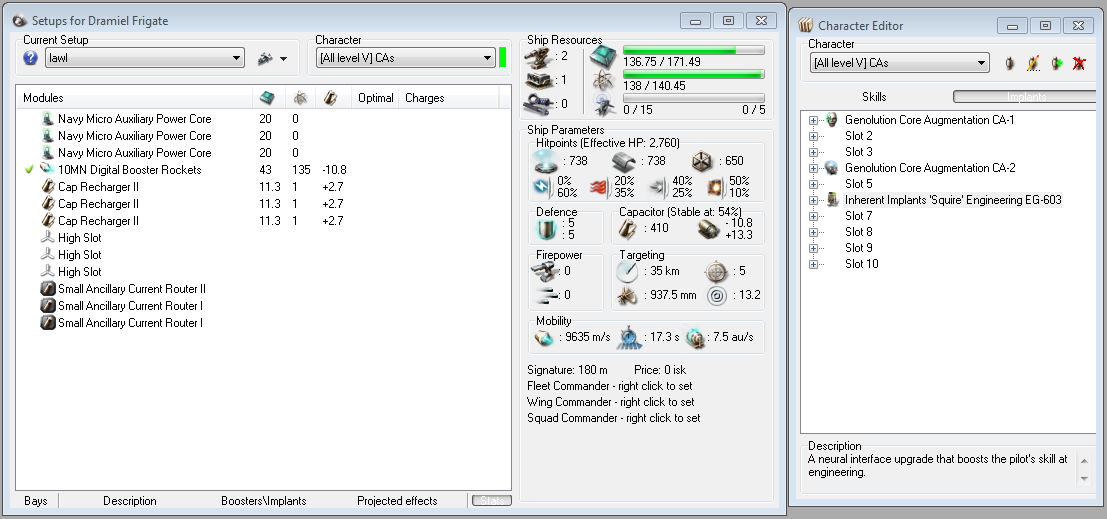Click the capacitor capacity icon showing 410
Viewport: 1107px width, 519px height.
tap(626, 228)
